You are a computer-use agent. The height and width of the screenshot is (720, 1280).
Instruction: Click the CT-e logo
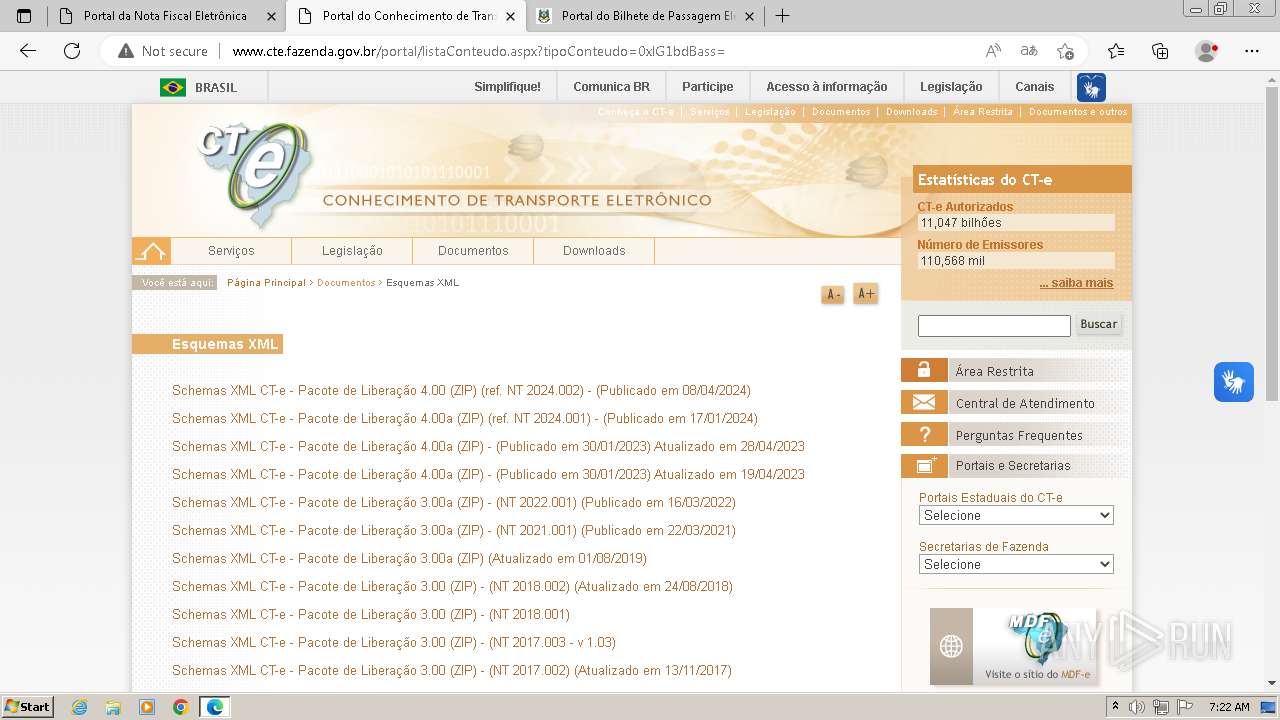click(253, 175)
